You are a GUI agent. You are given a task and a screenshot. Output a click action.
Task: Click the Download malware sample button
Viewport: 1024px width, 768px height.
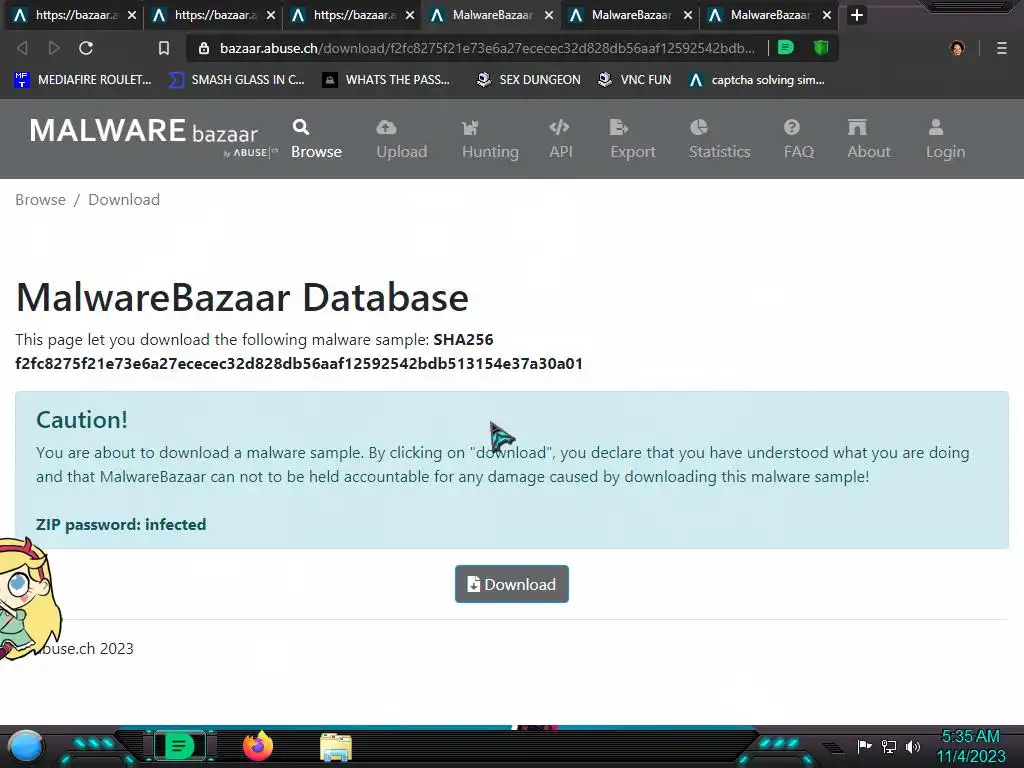(x=511, y=584)
